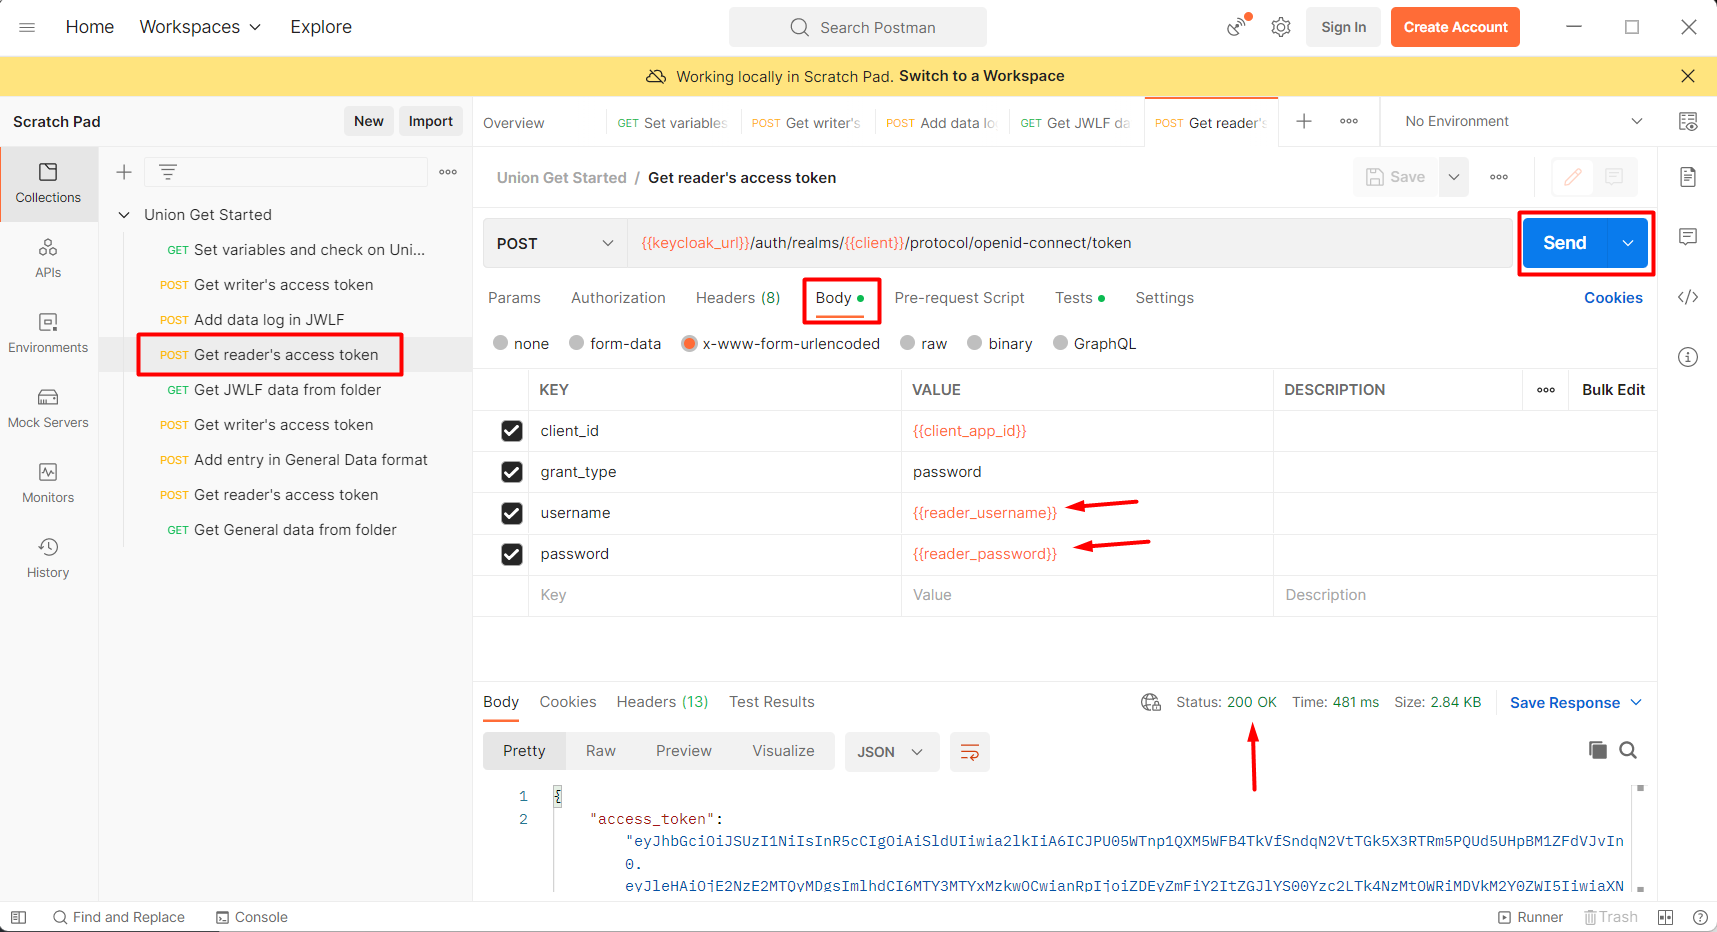The width and height of the screenshot is (1717, 932).
Task: Open the Monitors sidebar icon
Action: coord(48,483)
